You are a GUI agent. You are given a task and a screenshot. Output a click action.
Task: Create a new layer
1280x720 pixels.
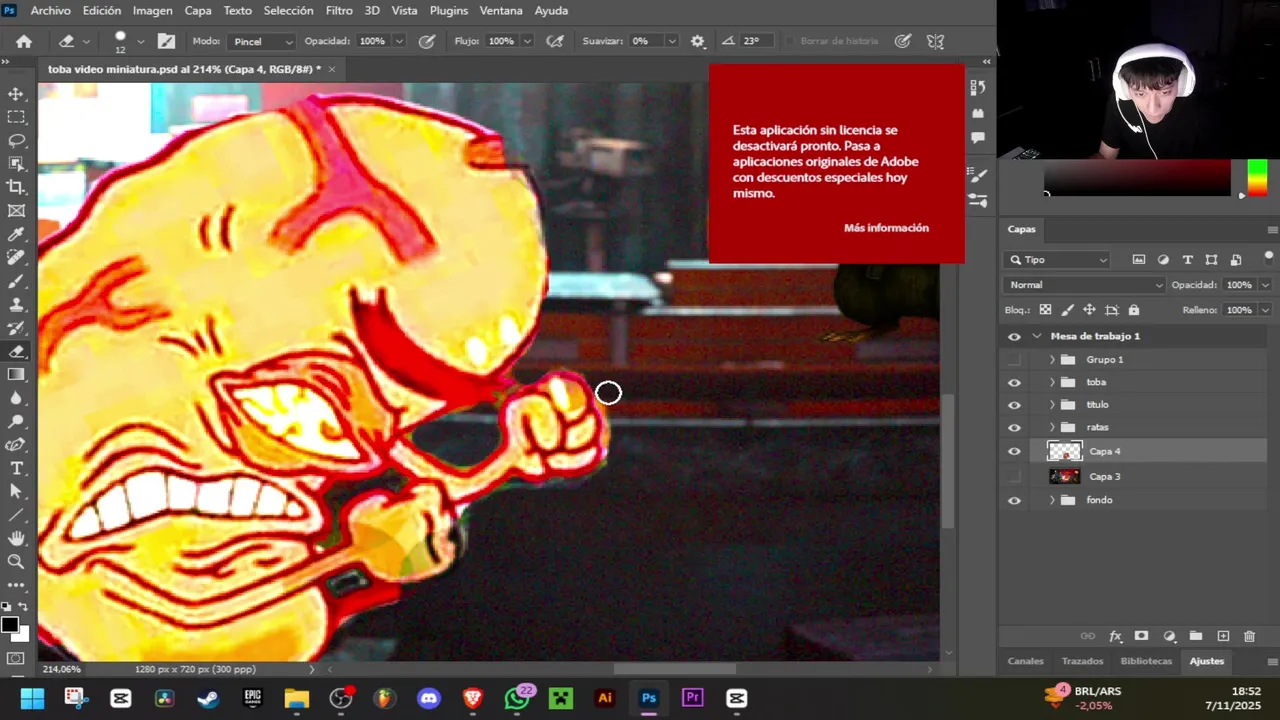pos(1222,636)
